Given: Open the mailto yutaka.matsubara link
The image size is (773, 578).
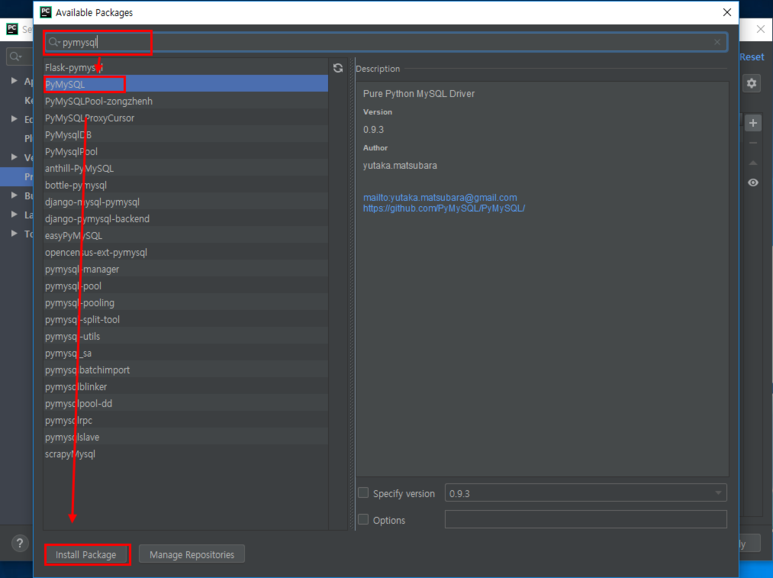Looking at the screenshot, I should (440, 197).
